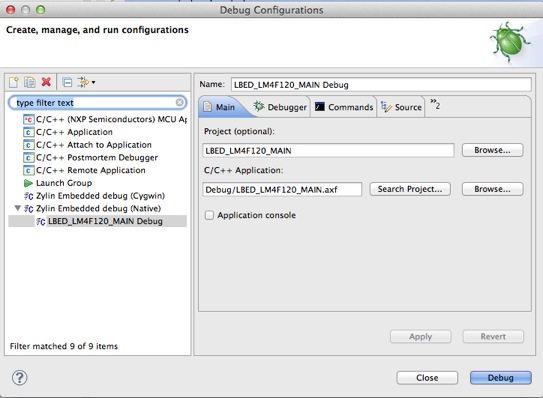Click the C/C++ Remote Application icon
The height and width of the screenshot is (398, 543).
pyautogui.click(x=28, y=170)
